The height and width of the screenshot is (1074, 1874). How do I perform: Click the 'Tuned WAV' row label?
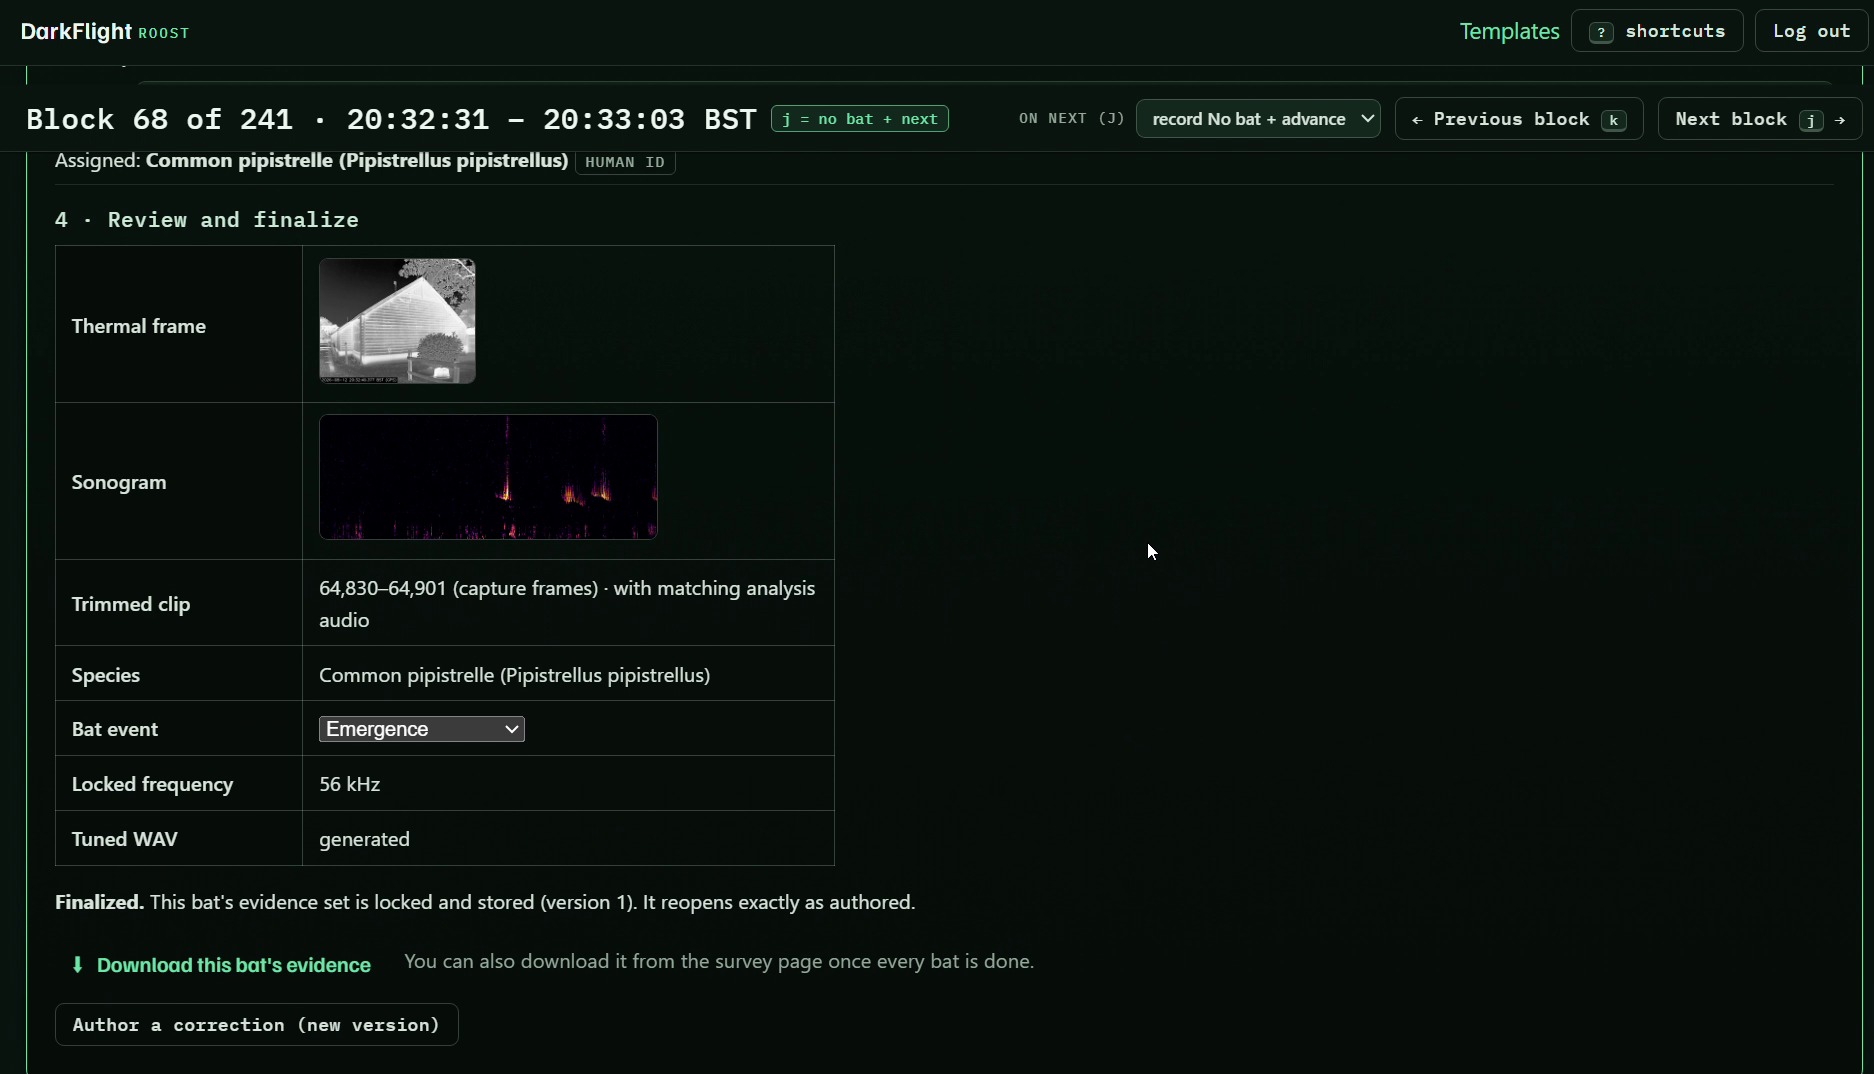[125, 839]
